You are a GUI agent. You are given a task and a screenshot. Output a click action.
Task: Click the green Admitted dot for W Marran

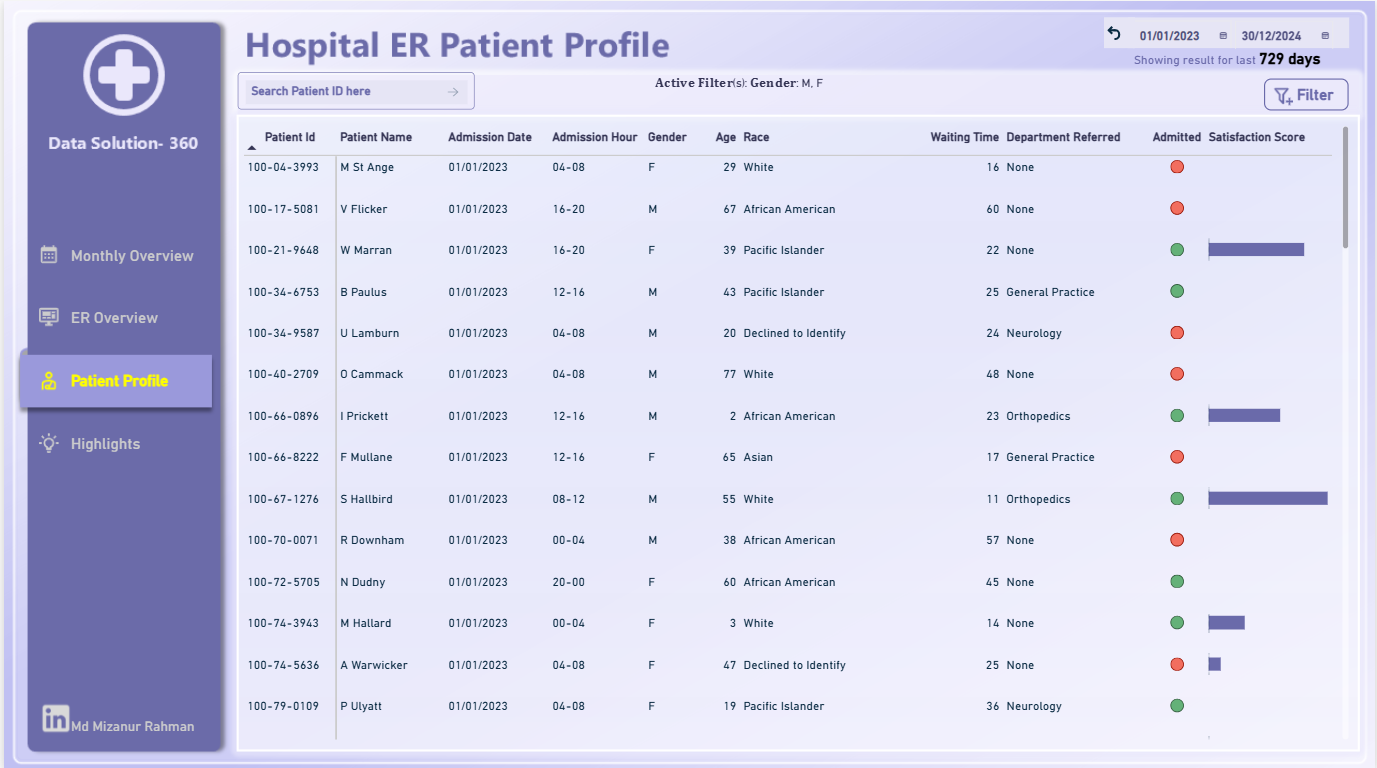point(1177,250)
